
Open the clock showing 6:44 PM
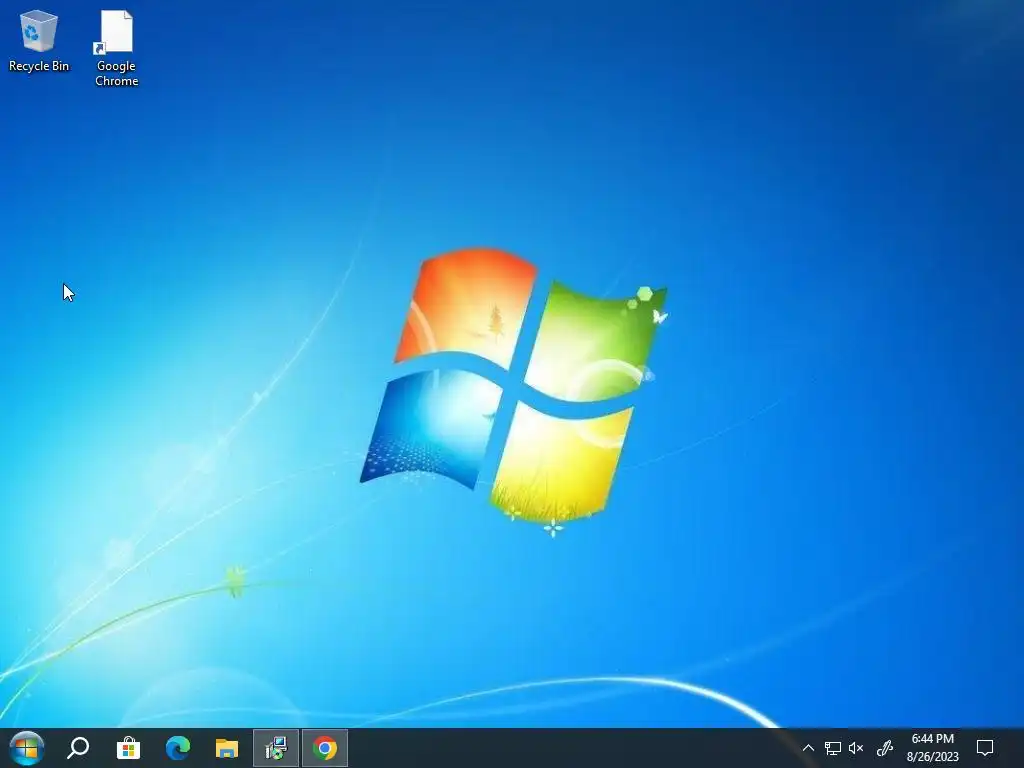tap(933, 748)
